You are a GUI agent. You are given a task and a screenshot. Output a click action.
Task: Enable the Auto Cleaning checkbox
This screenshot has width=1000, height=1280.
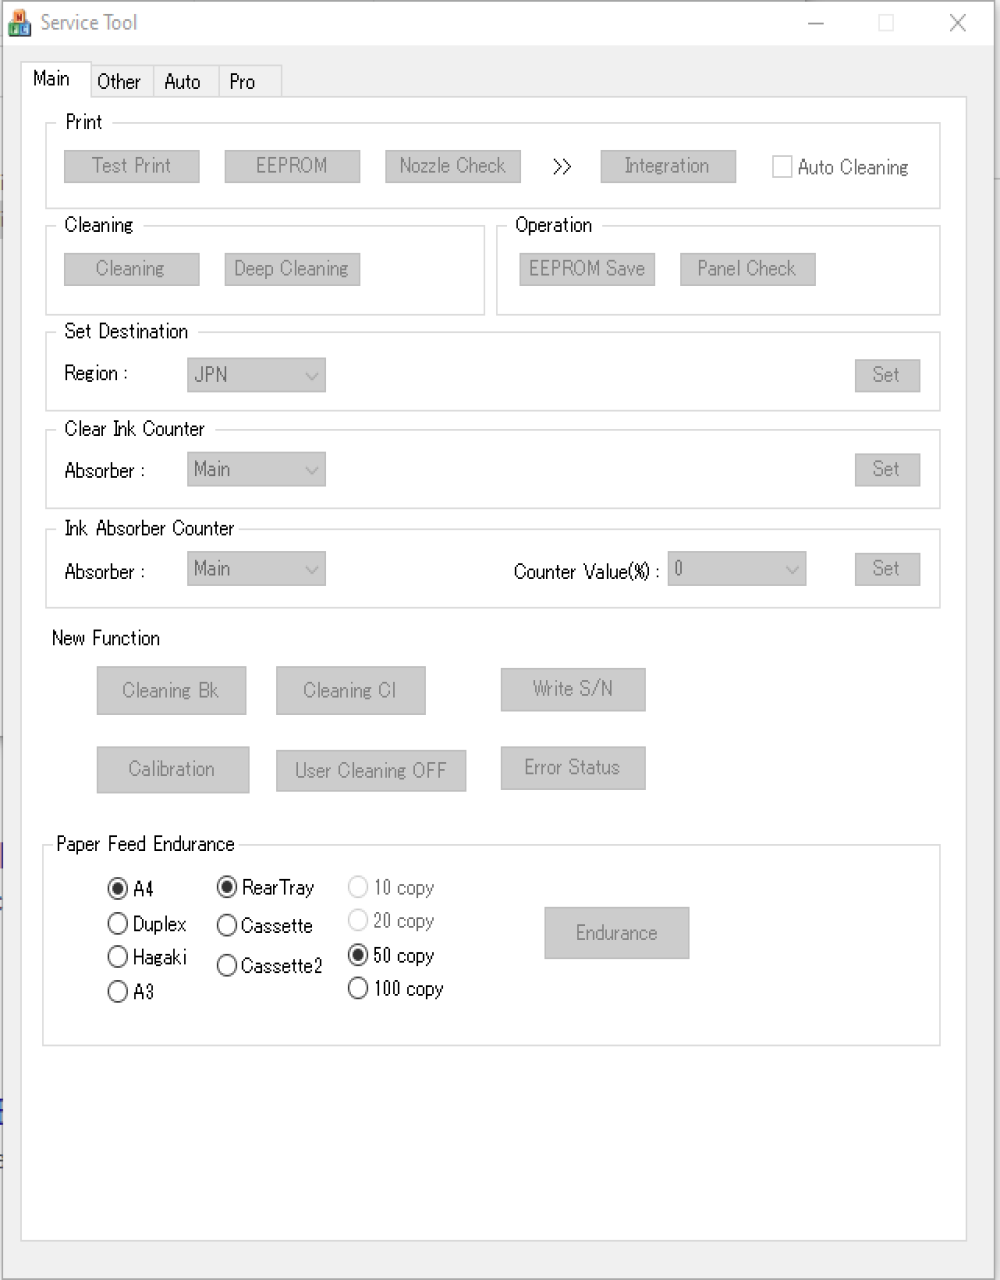point(782,167)
